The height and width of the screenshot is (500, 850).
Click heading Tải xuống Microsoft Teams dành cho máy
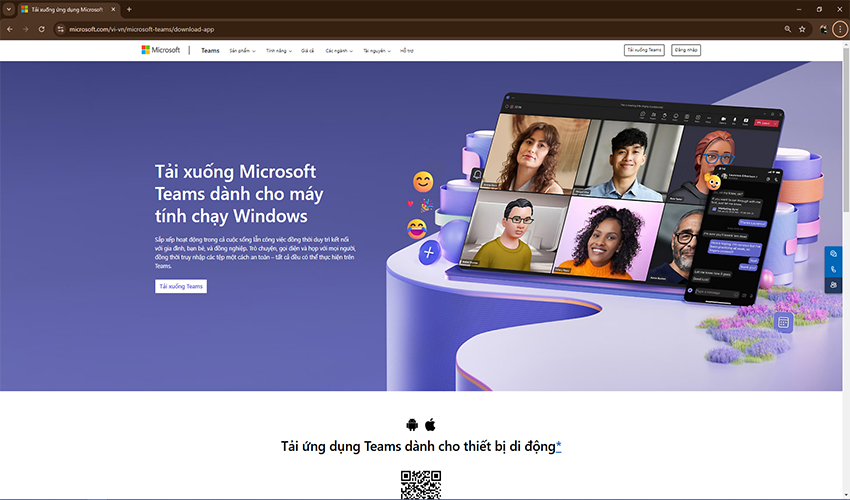[x=239, y=194]
